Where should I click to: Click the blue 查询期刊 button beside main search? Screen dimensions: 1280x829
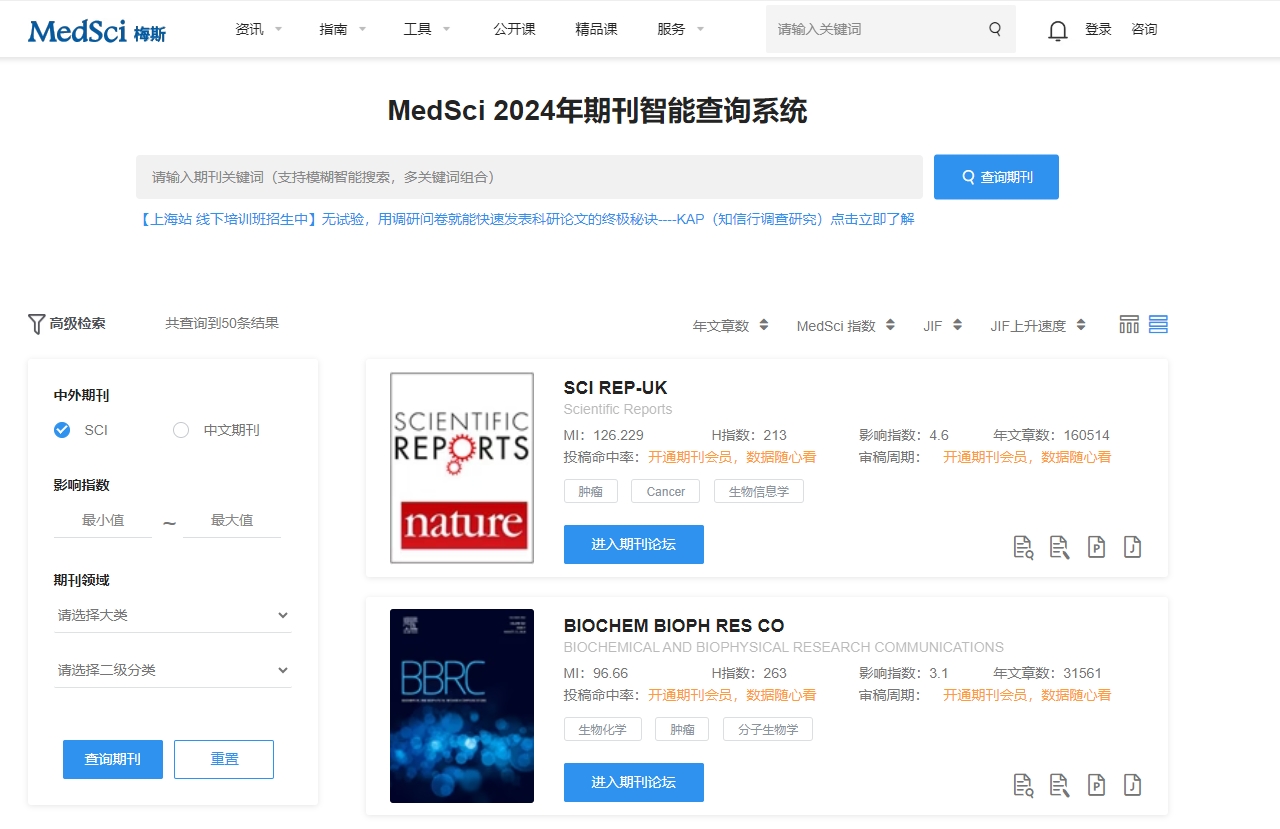(996, 177)
